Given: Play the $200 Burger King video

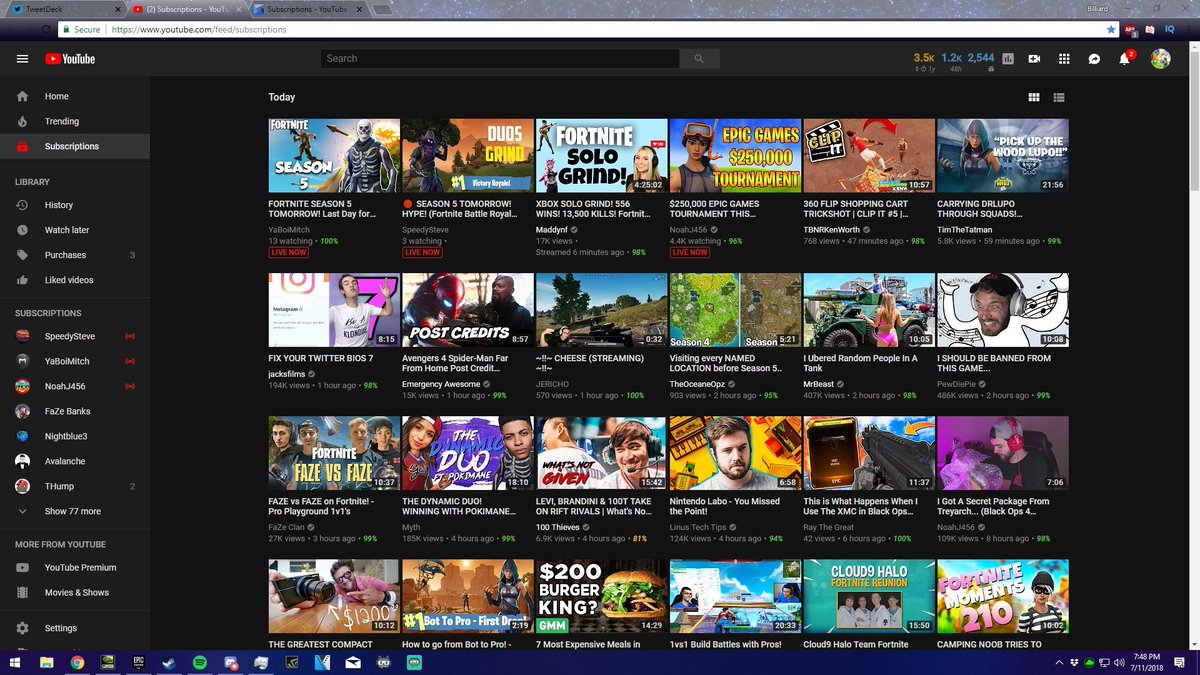Looking at the screenshot, I should (601, 597).
